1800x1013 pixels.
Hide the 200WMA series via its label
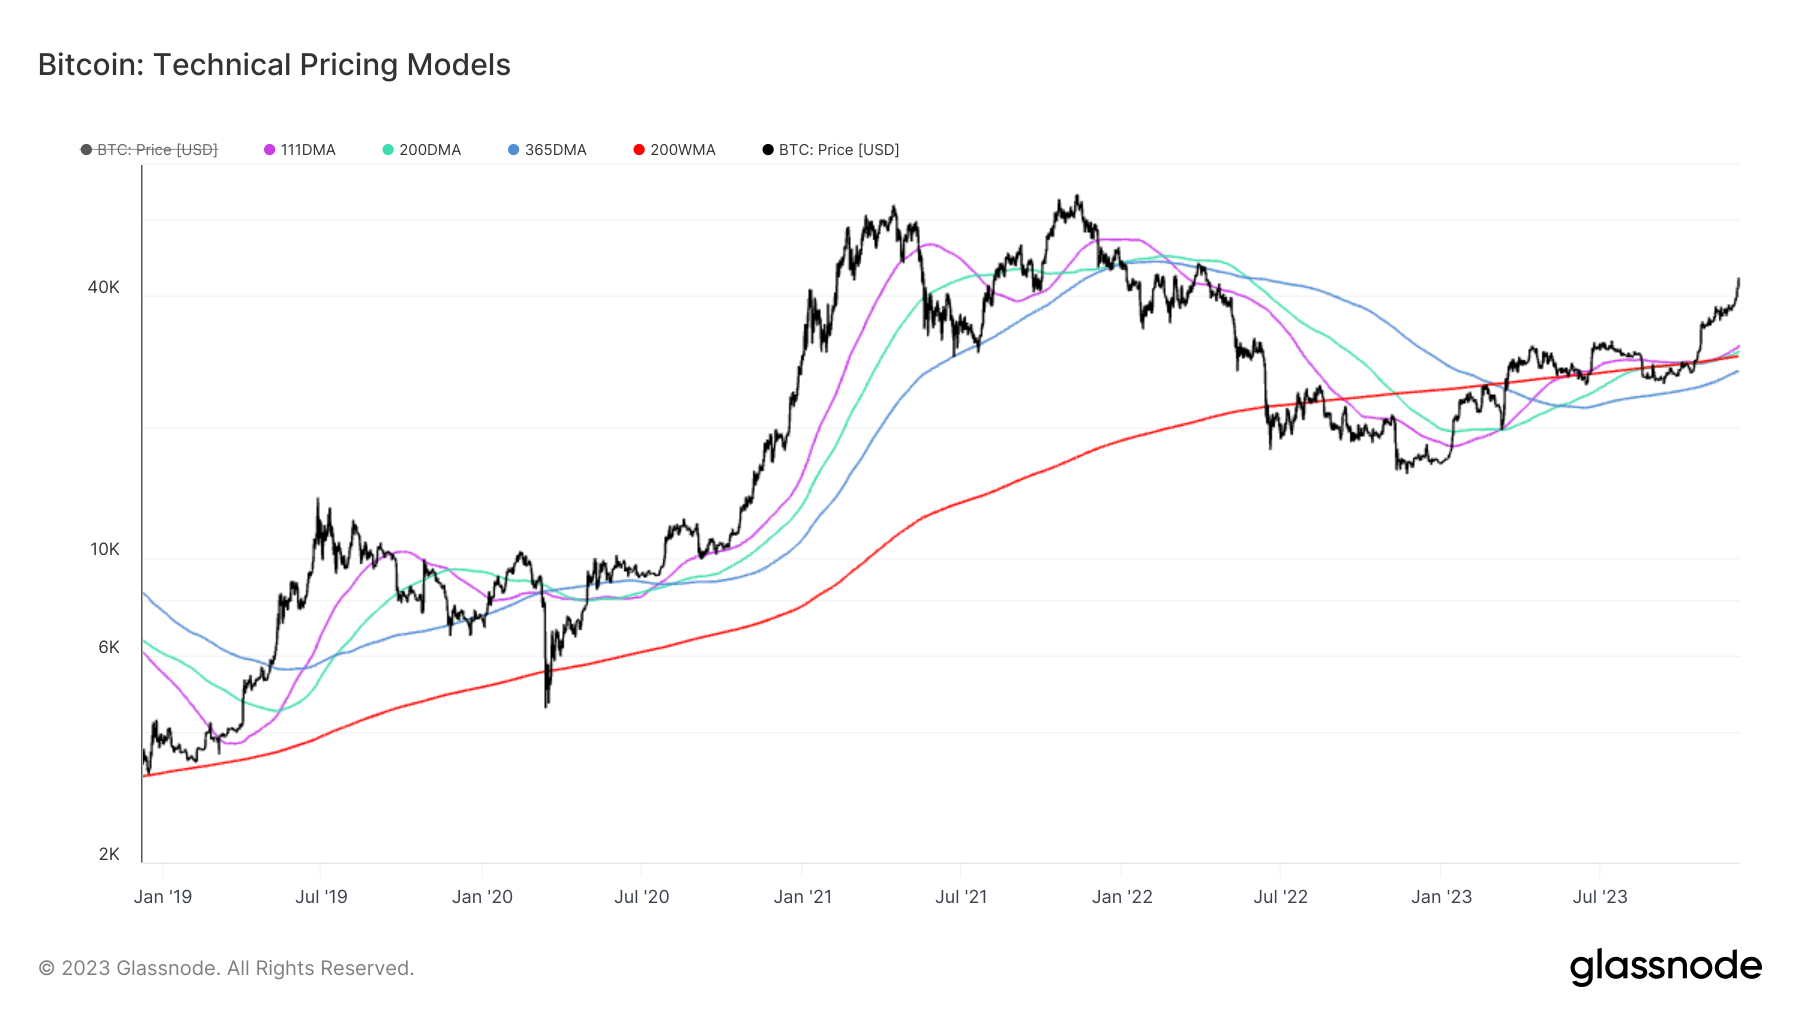pos(683,150)
